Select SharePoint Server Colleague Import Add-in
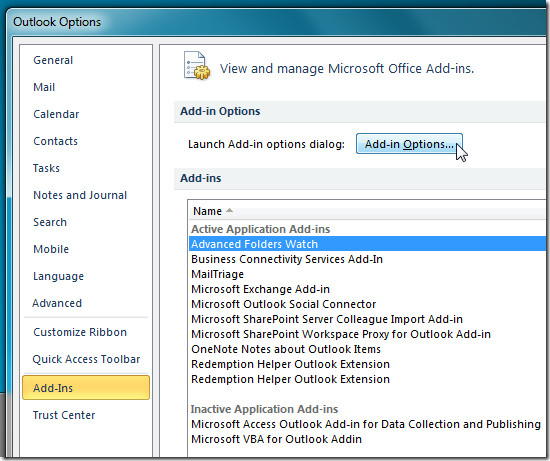The width and height of the screenshot is (550, 461). pos(368,319)
